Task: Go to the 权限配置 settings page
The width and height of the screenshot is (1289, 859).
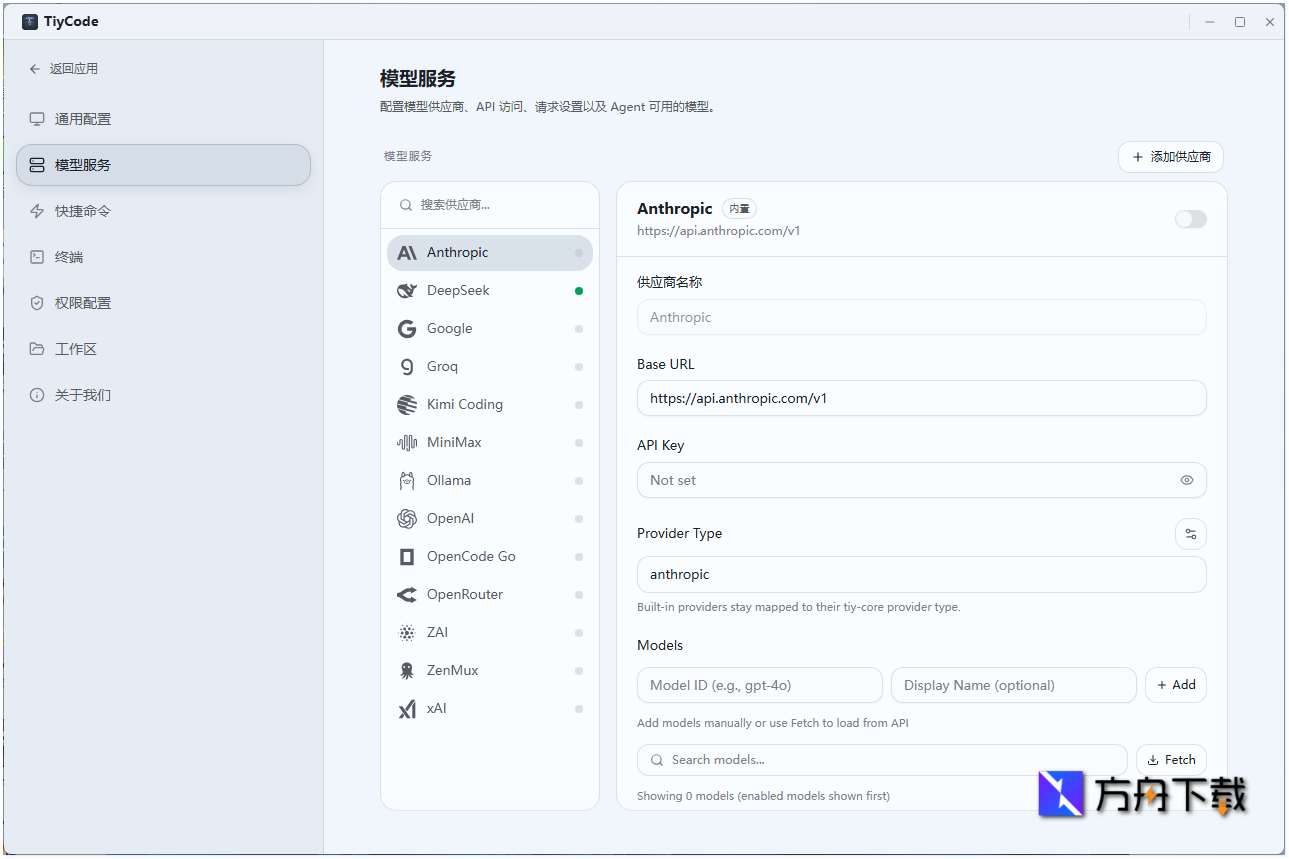Action: (x=163, y=303)
